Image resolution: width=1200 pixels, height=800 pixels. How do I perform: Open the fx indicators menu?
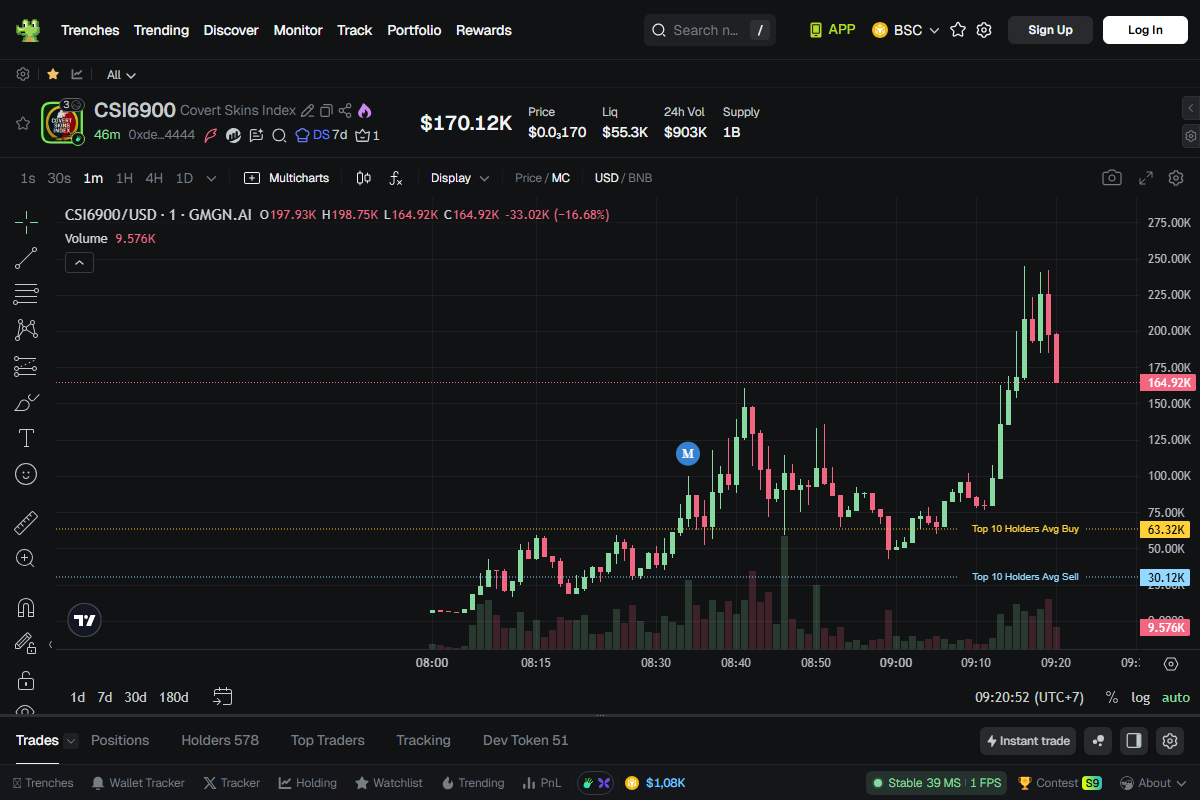coord(396,178)
